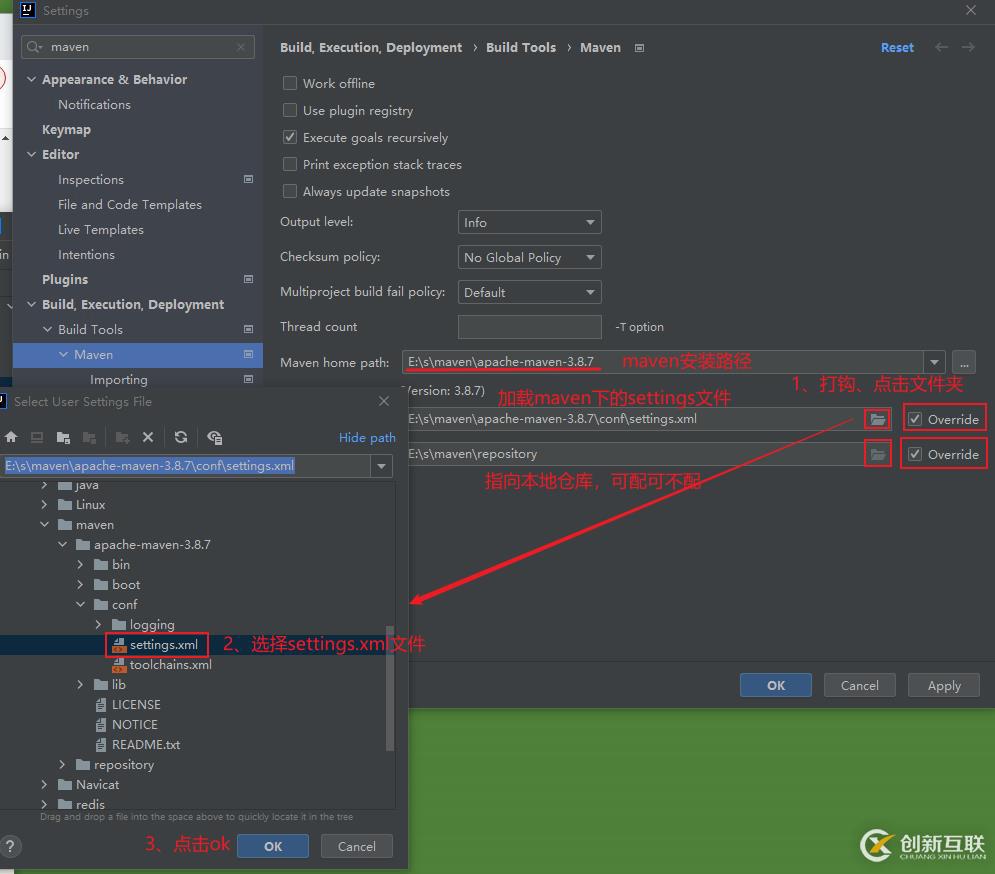Click the file tree vertical scrollbar
Viewport: 995px width, 874px height.
[390, 688]
